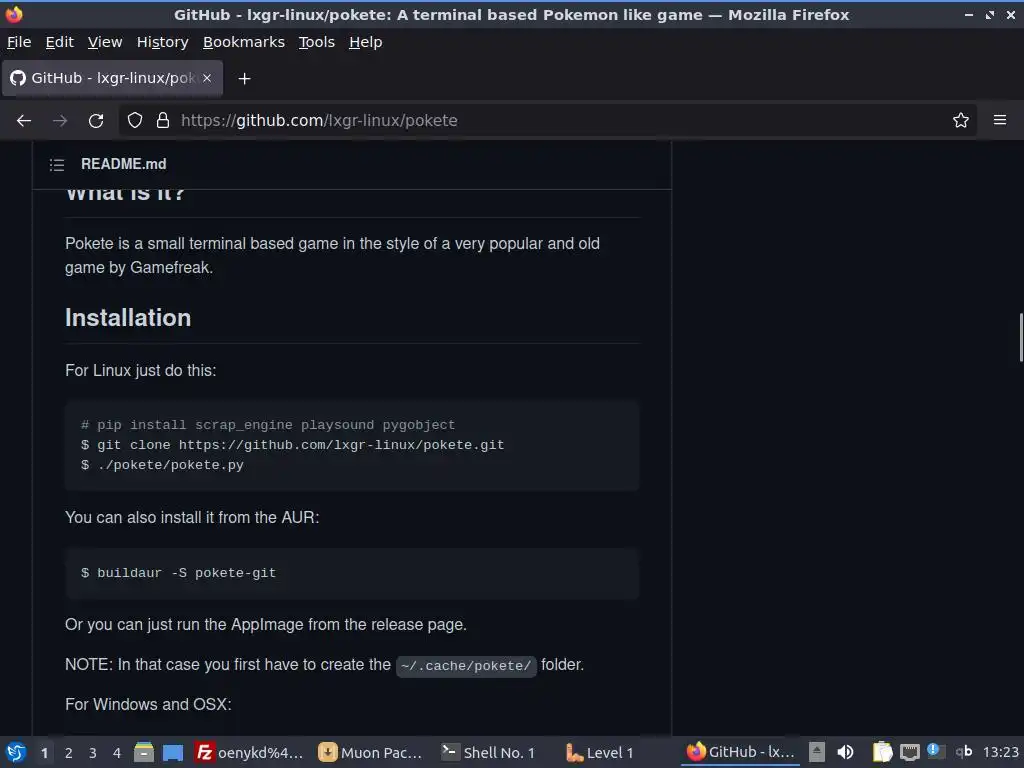Open the clipboard manager tray icon
The height and width of the screenshot is (768, 1024).
coord(882,752)
